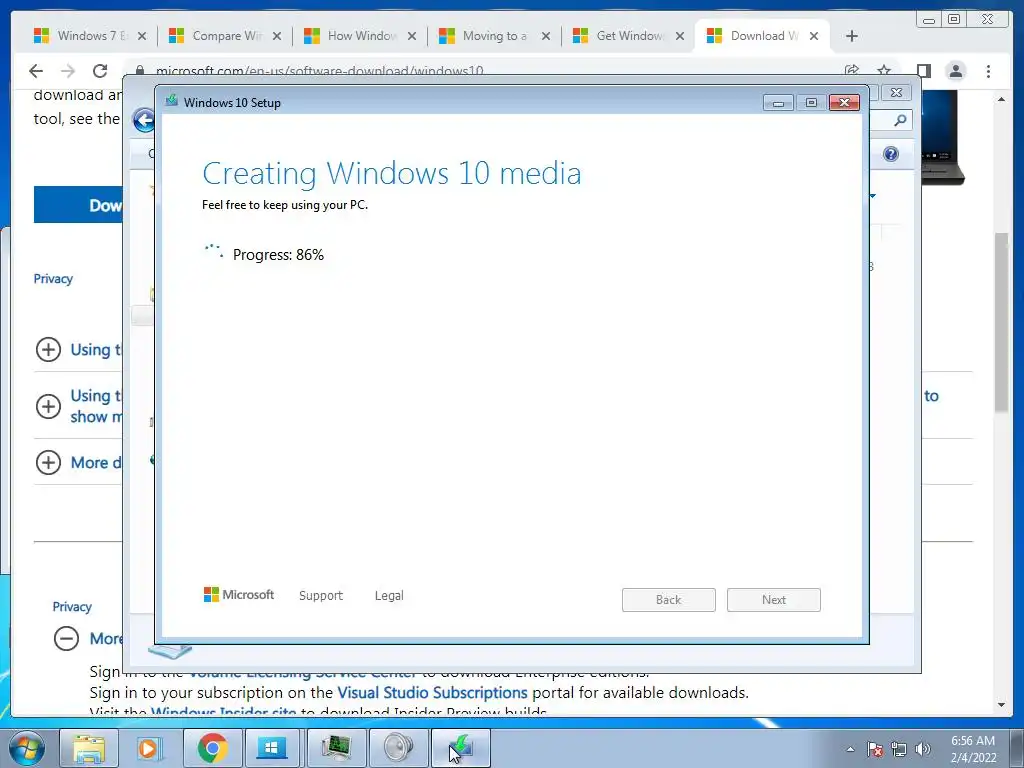The image size is (1024, 768).
Task: Click the blue Download button on webpage
Action: (x=78, y=205)
